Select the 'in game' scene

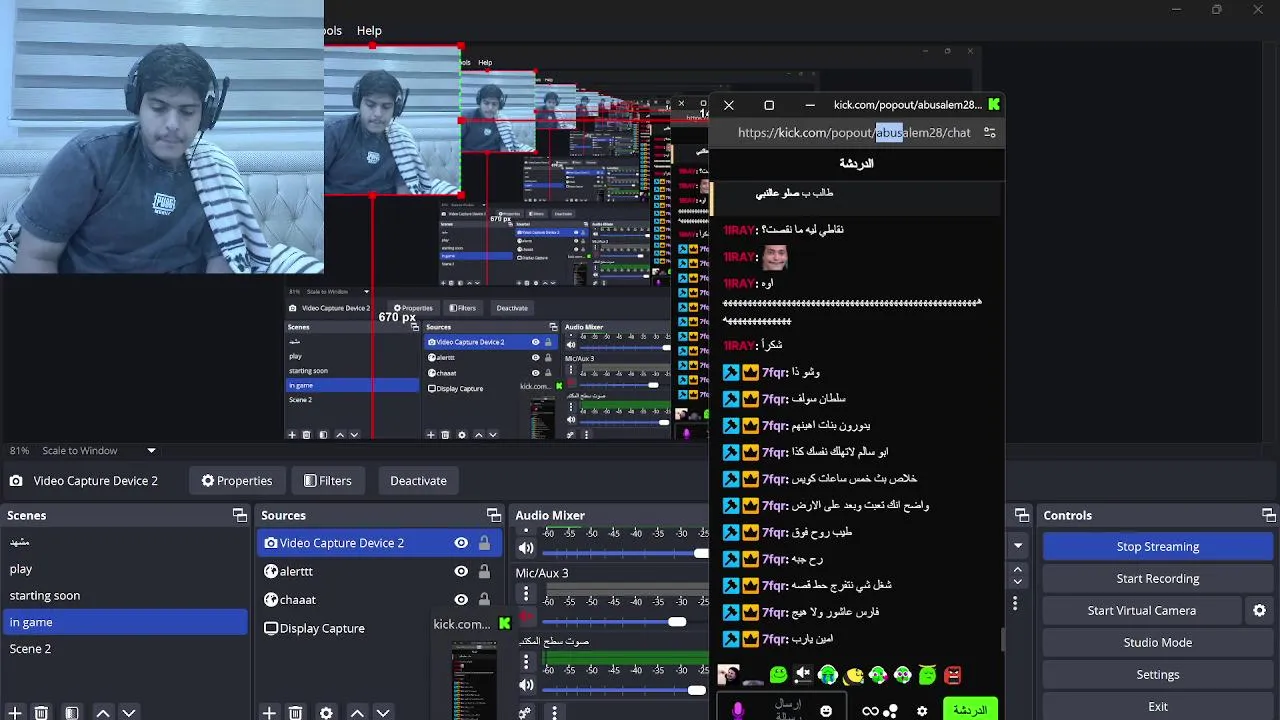(x=124, y=622)
